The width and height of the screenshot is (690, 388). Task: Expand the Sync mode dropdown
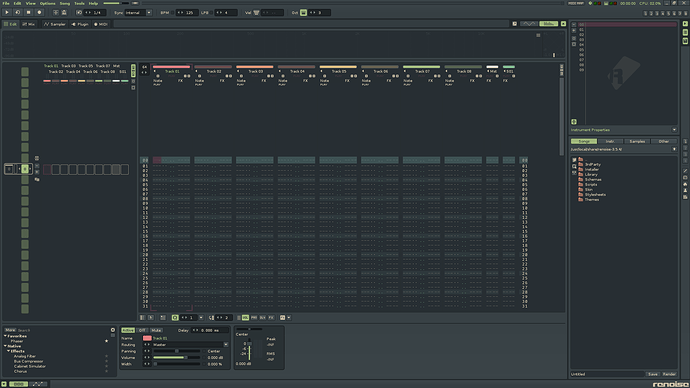coord(149,13)
